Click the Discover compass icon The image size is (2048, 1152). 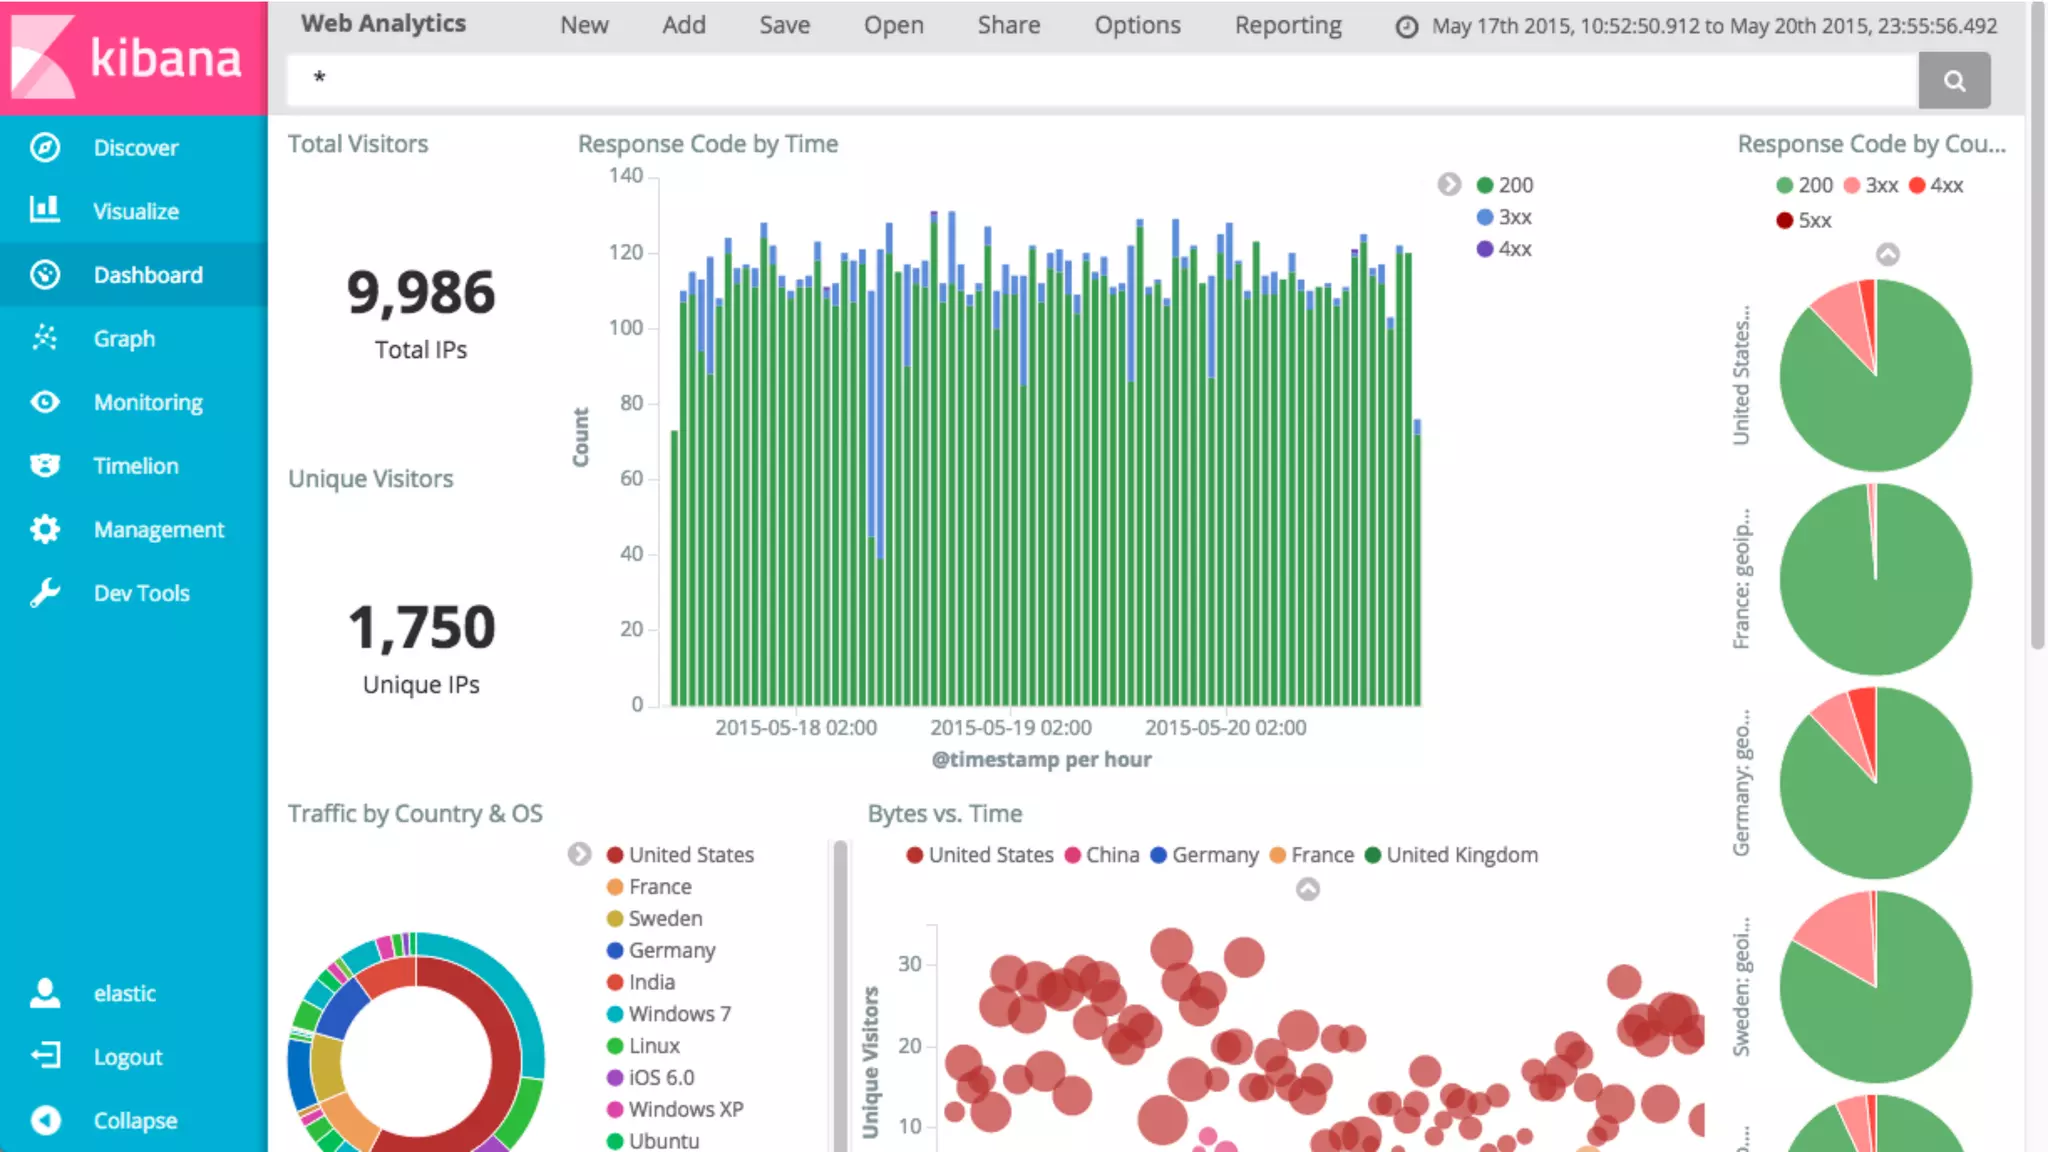[45, 147]
